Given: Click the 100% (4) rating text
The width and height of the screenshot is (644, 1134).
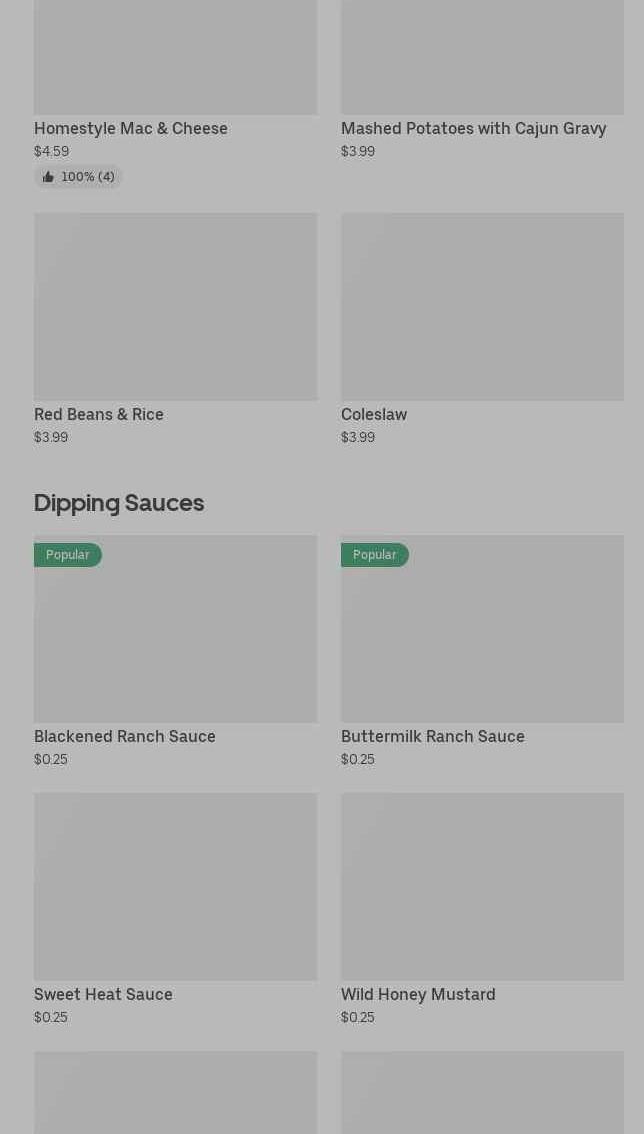Looking at the screenshot, I should pos(87,177).
